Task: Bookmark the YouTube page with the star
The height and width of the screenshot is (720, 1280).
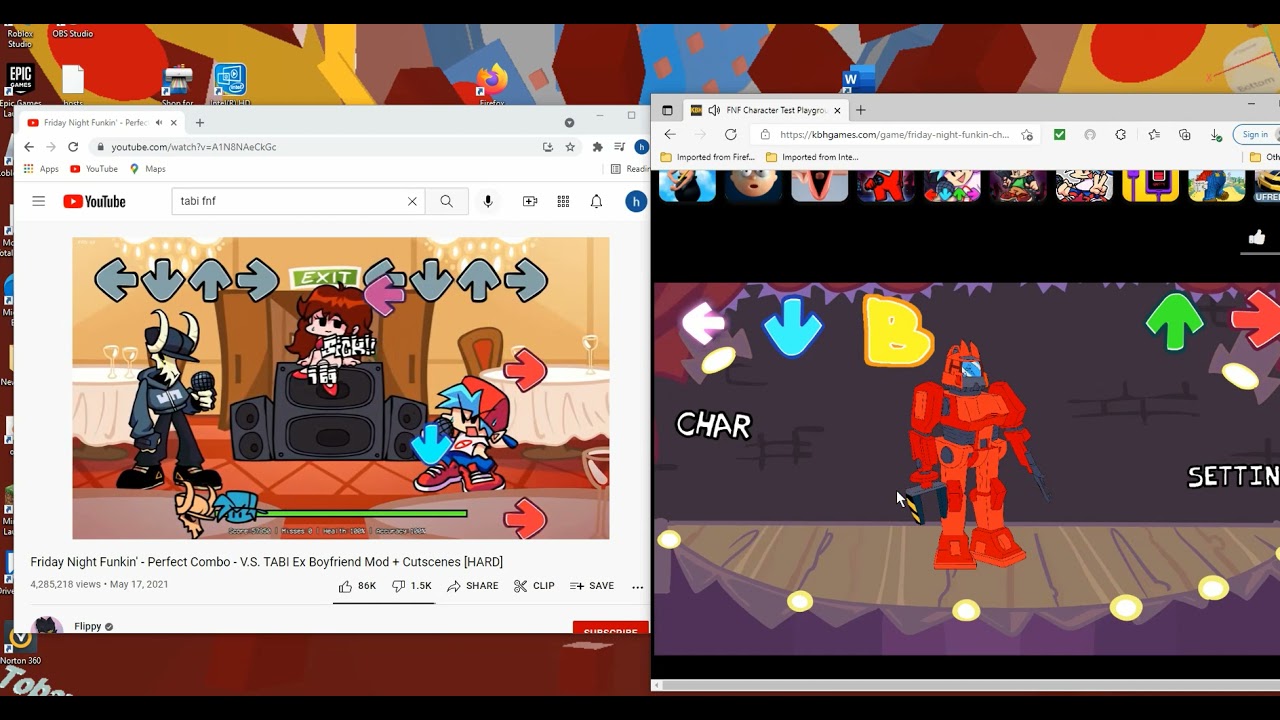Action: coord(570,147)
